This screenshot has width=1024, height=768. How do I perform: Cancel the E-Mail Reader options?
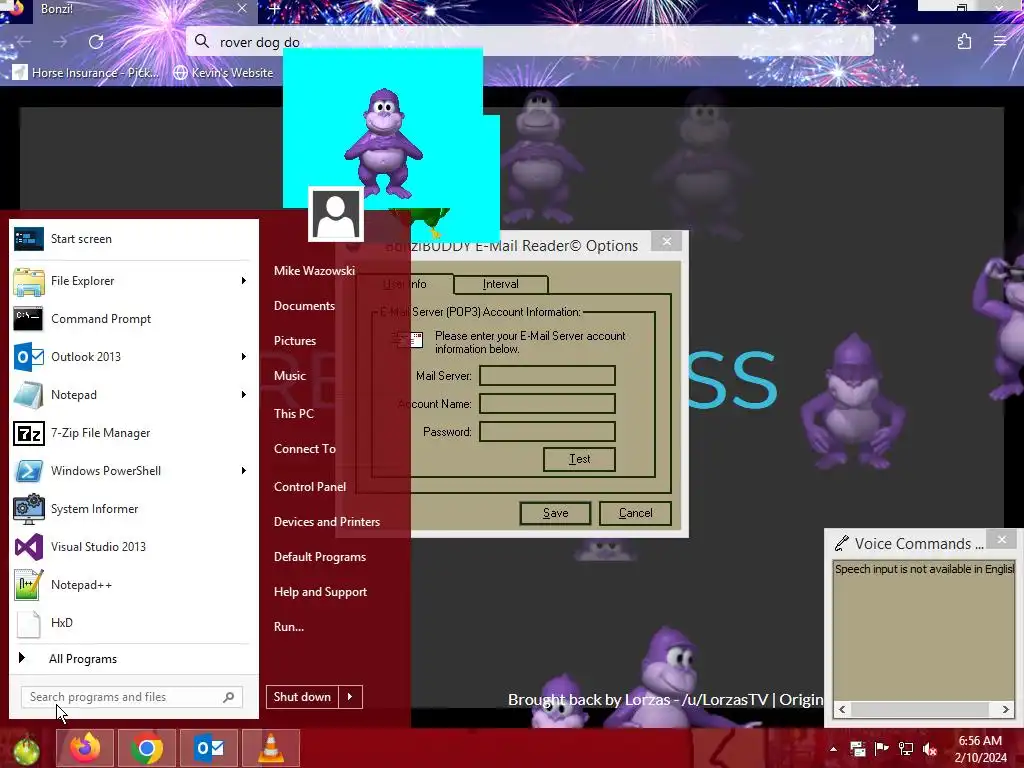[x=635, y=513]
